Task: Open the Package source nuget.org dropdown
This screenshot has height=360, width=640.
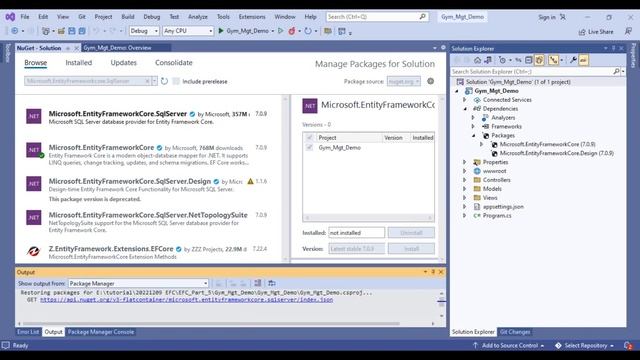Action: point(404,81)
